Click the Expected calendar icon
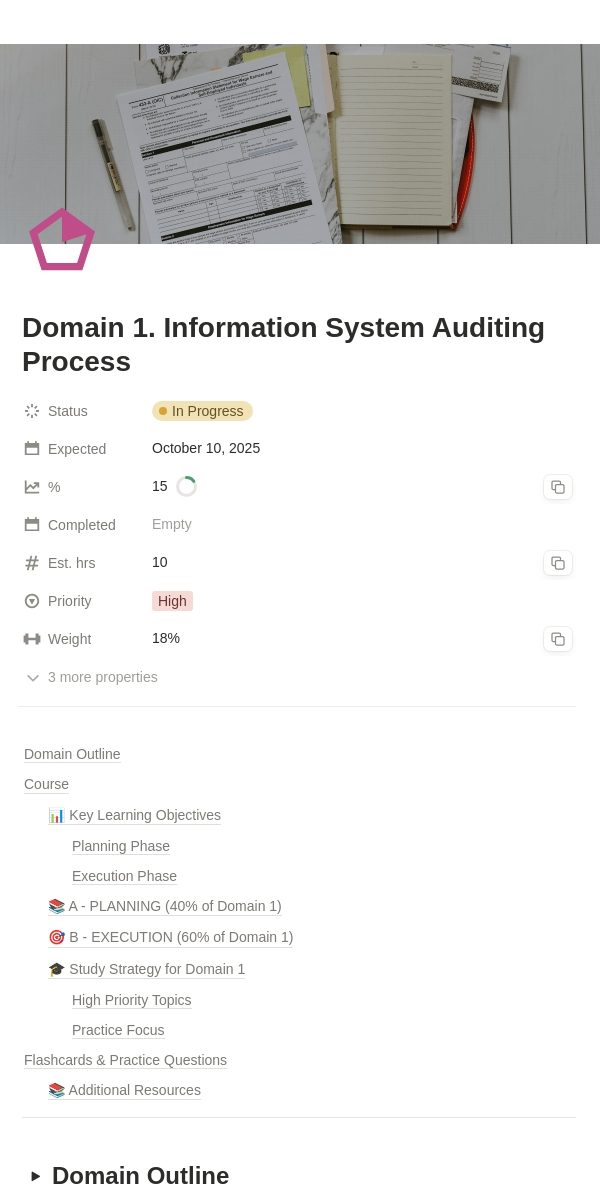 [x=32, y=449]
